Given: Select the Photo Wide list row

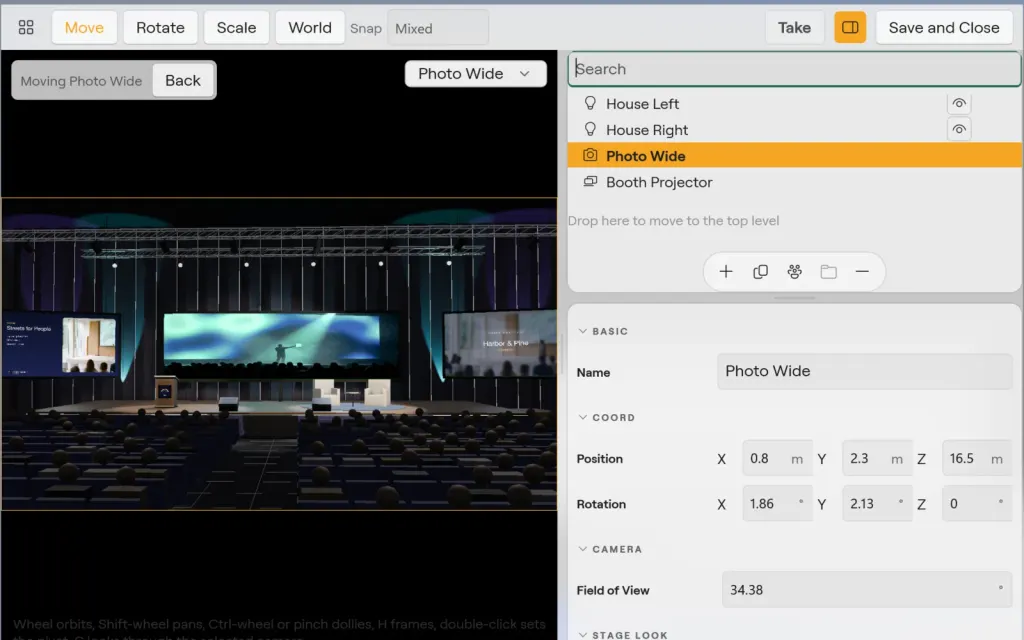Looking at the screenshot, I should coord(794,155).
